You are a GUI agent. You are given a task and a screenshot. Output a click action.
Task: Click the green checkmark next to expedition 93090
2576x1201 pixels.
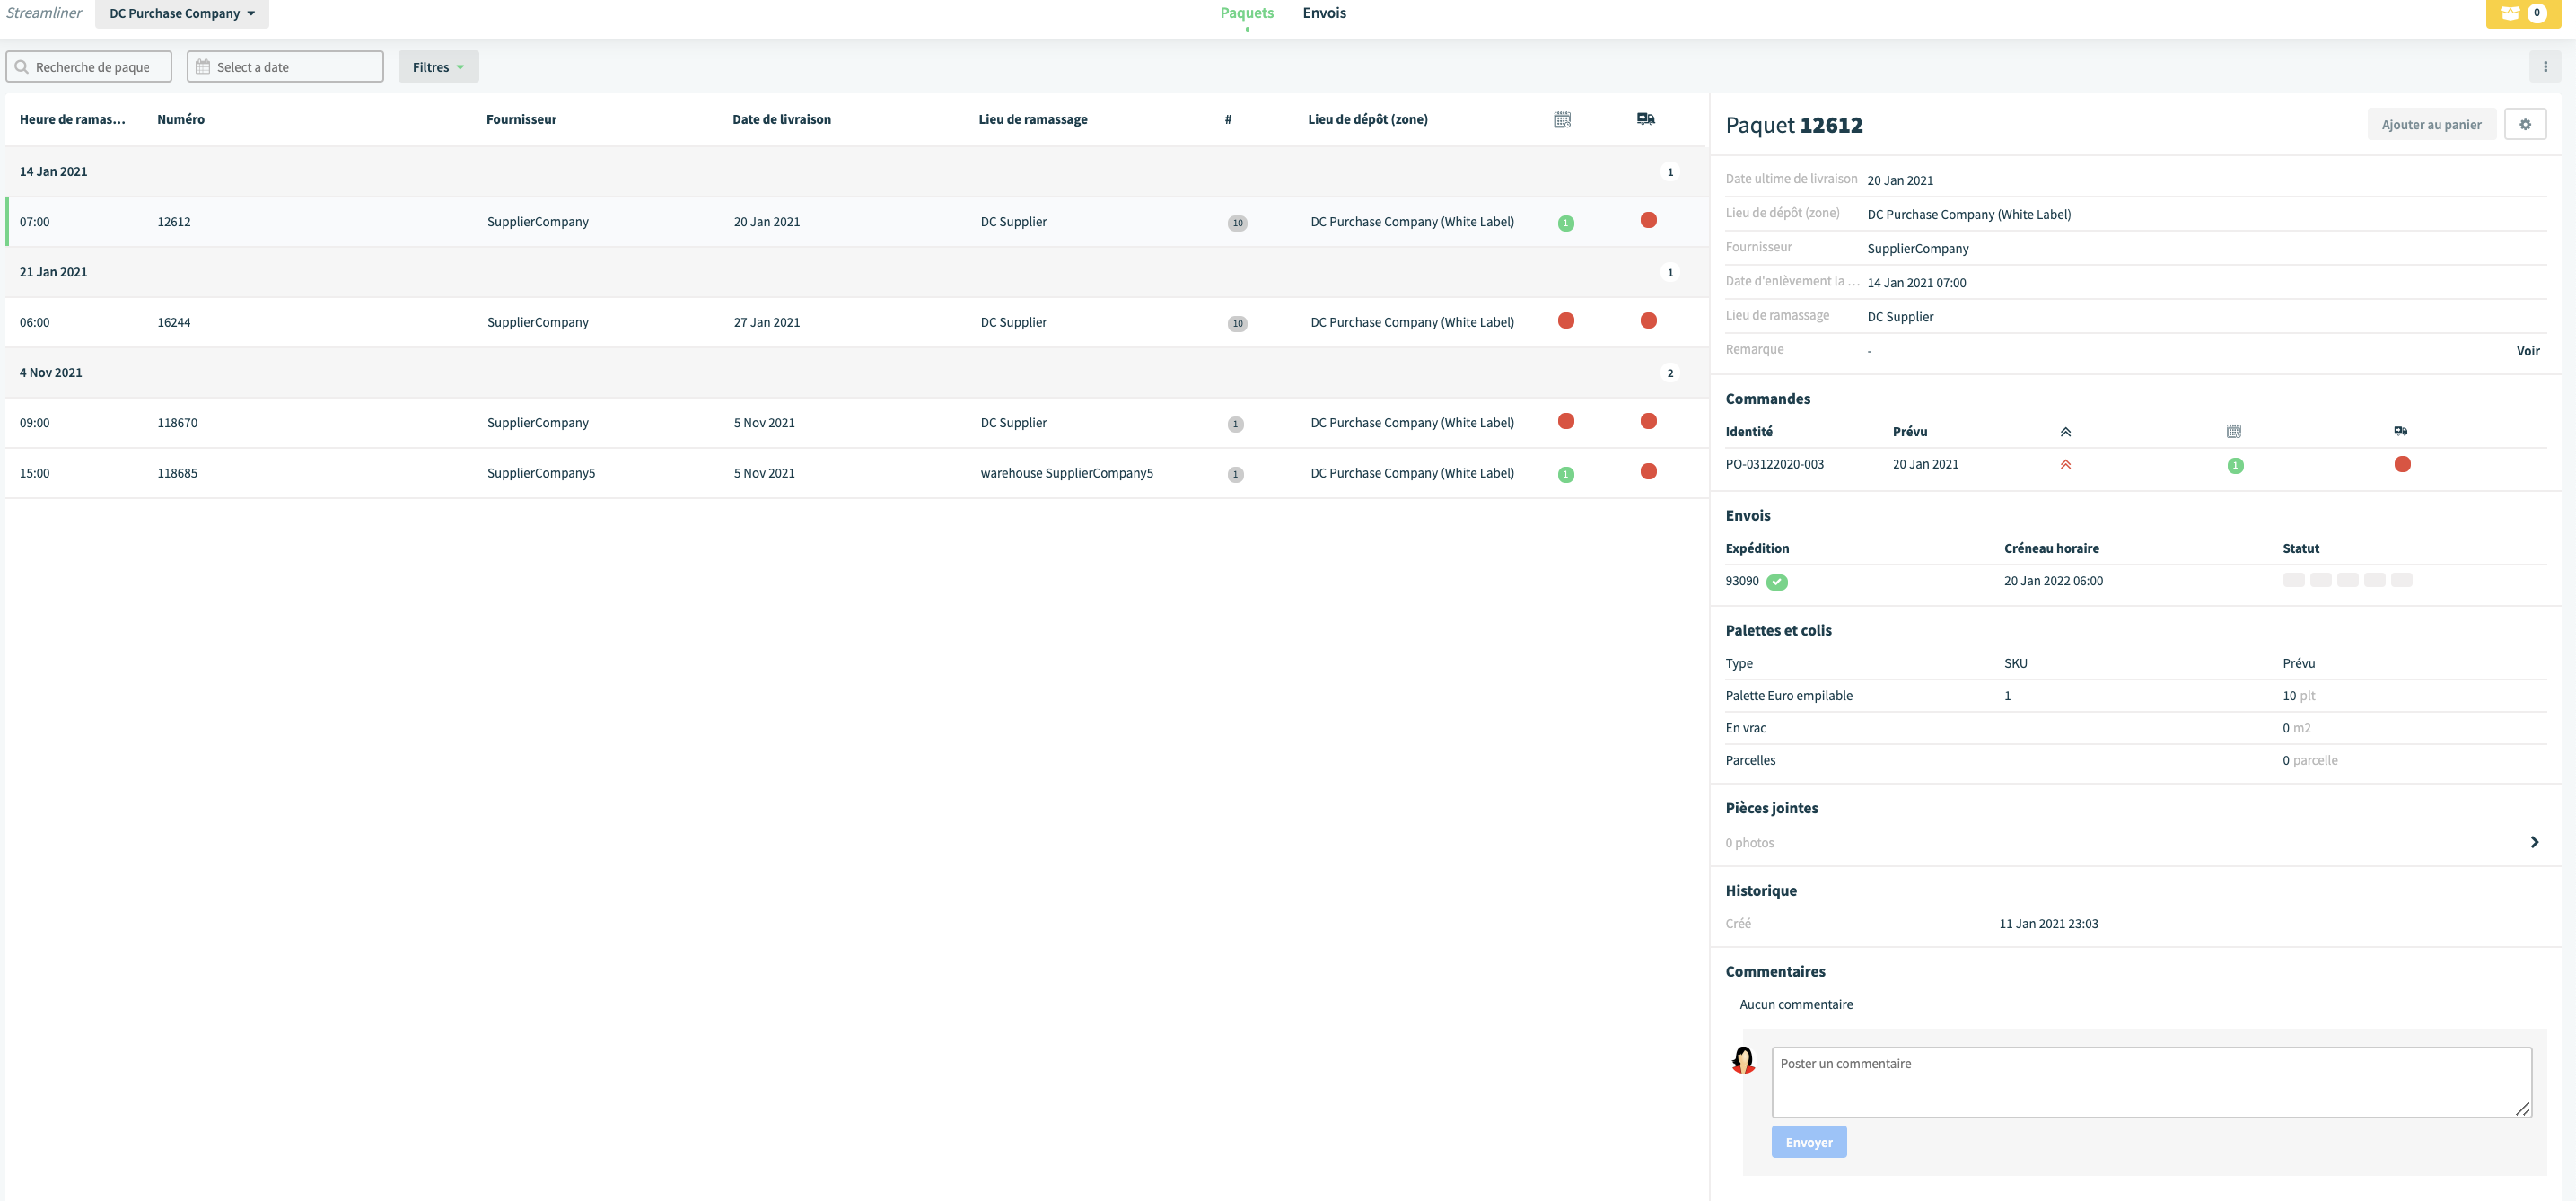[1776, 582]
